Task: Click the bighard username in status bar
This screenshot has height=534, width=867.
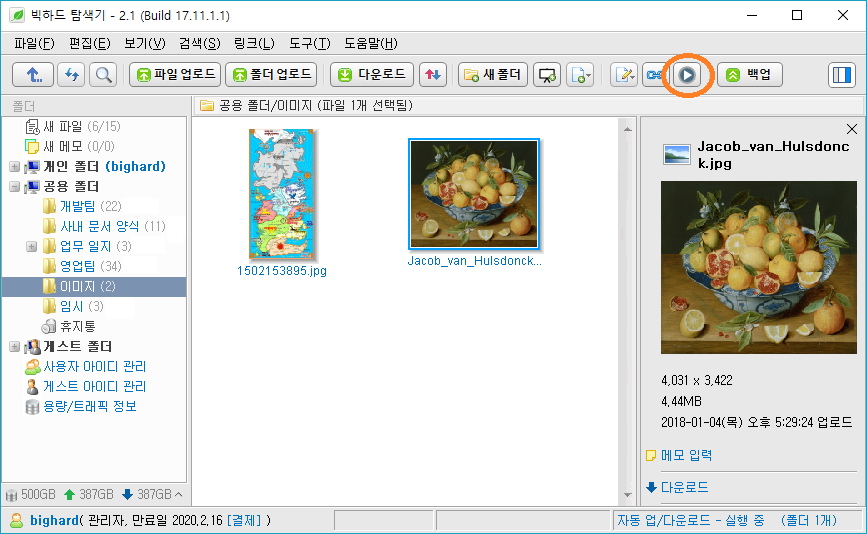Action: tap(54, 520)
